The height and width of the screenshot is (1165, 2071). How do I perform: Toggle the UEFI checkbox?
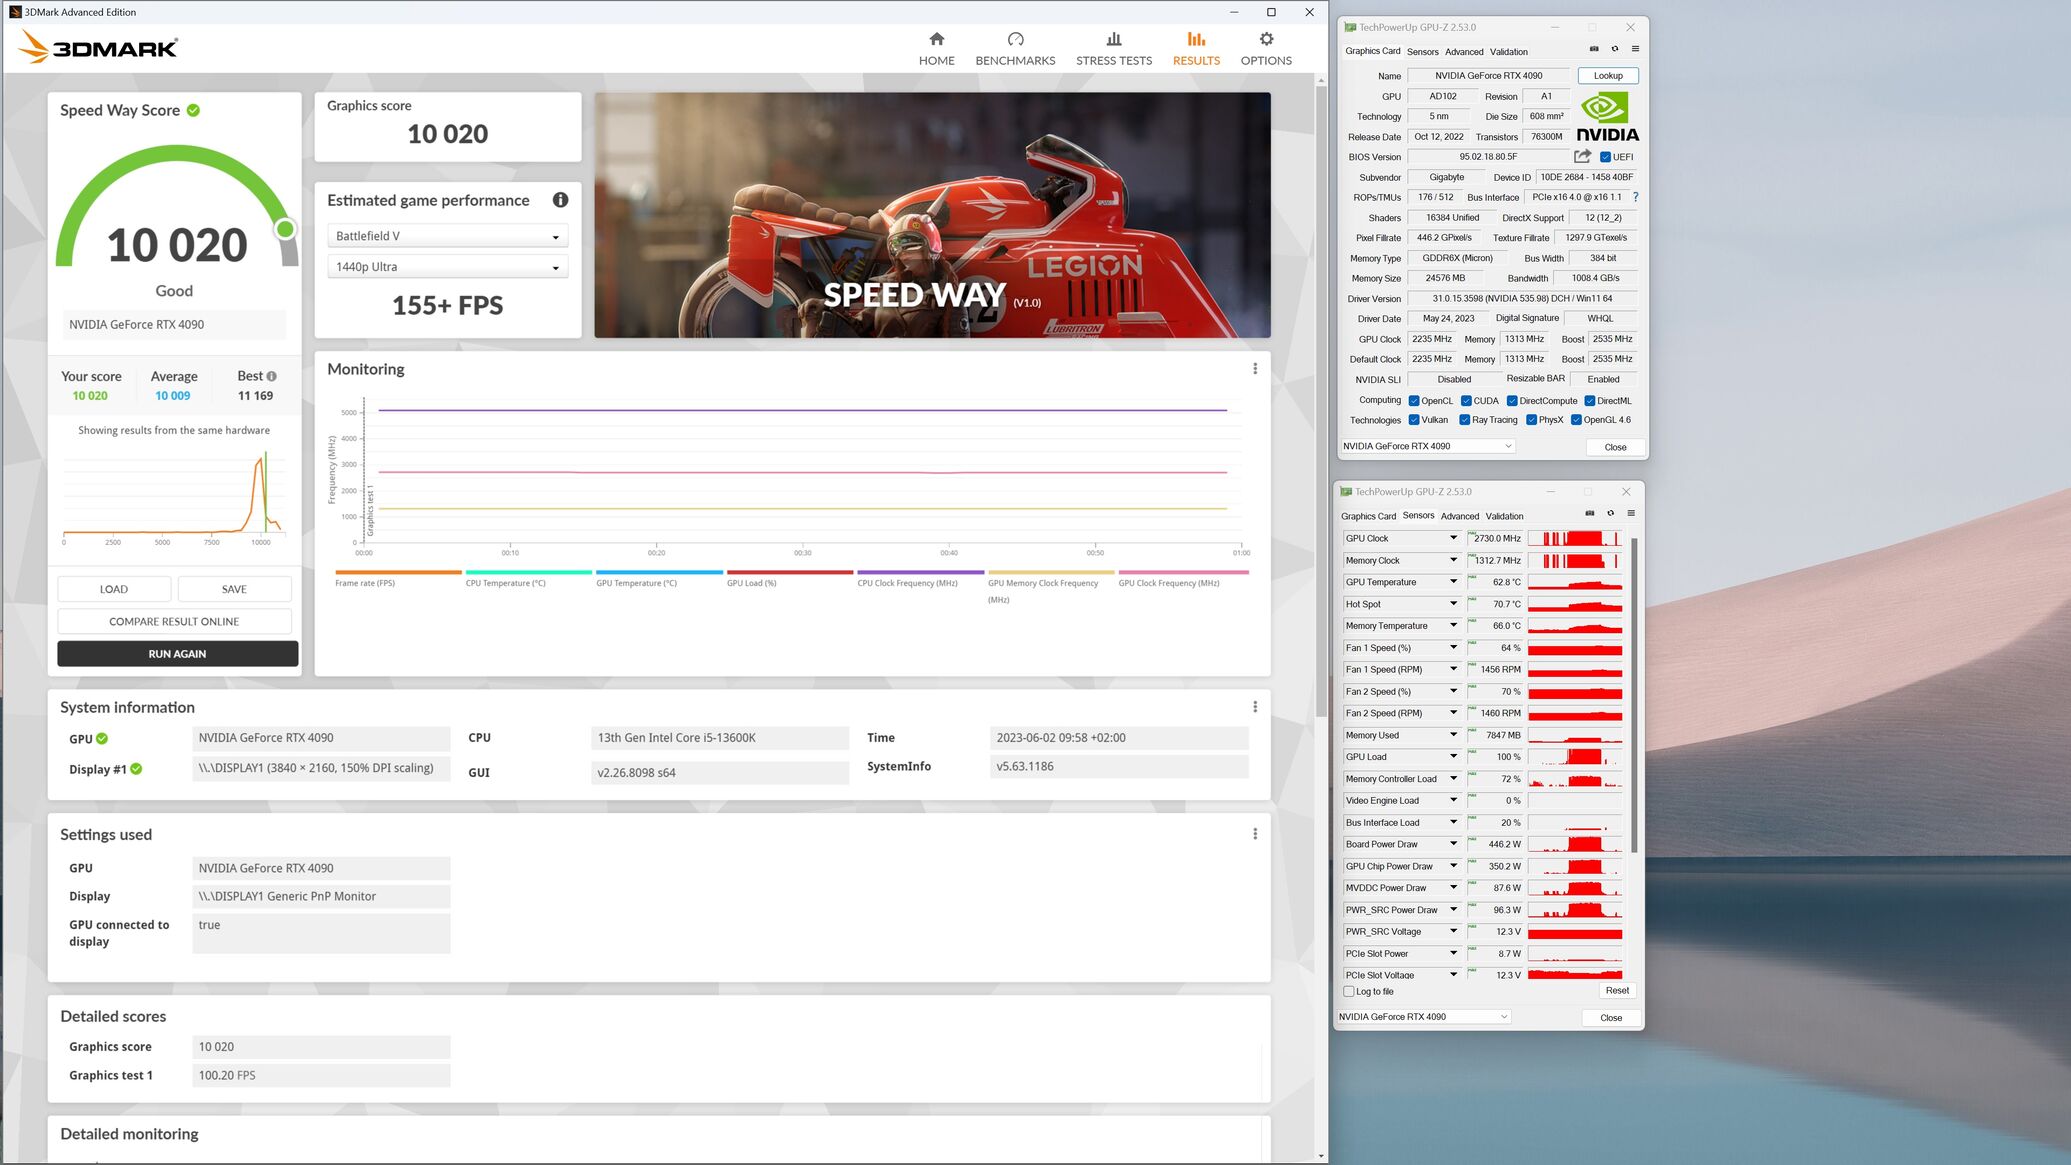click(1605, 157)
